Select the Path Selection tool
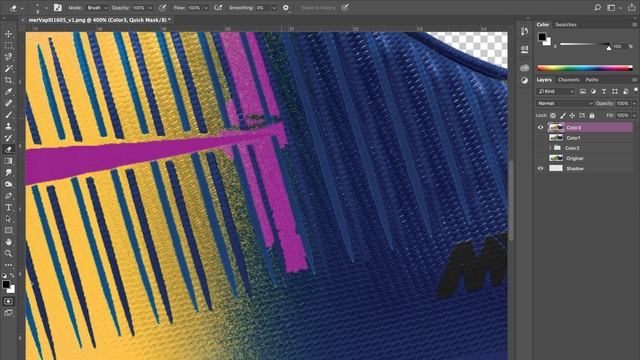The height and width of the screenshot is (360, 640). (x=8, y=219)
